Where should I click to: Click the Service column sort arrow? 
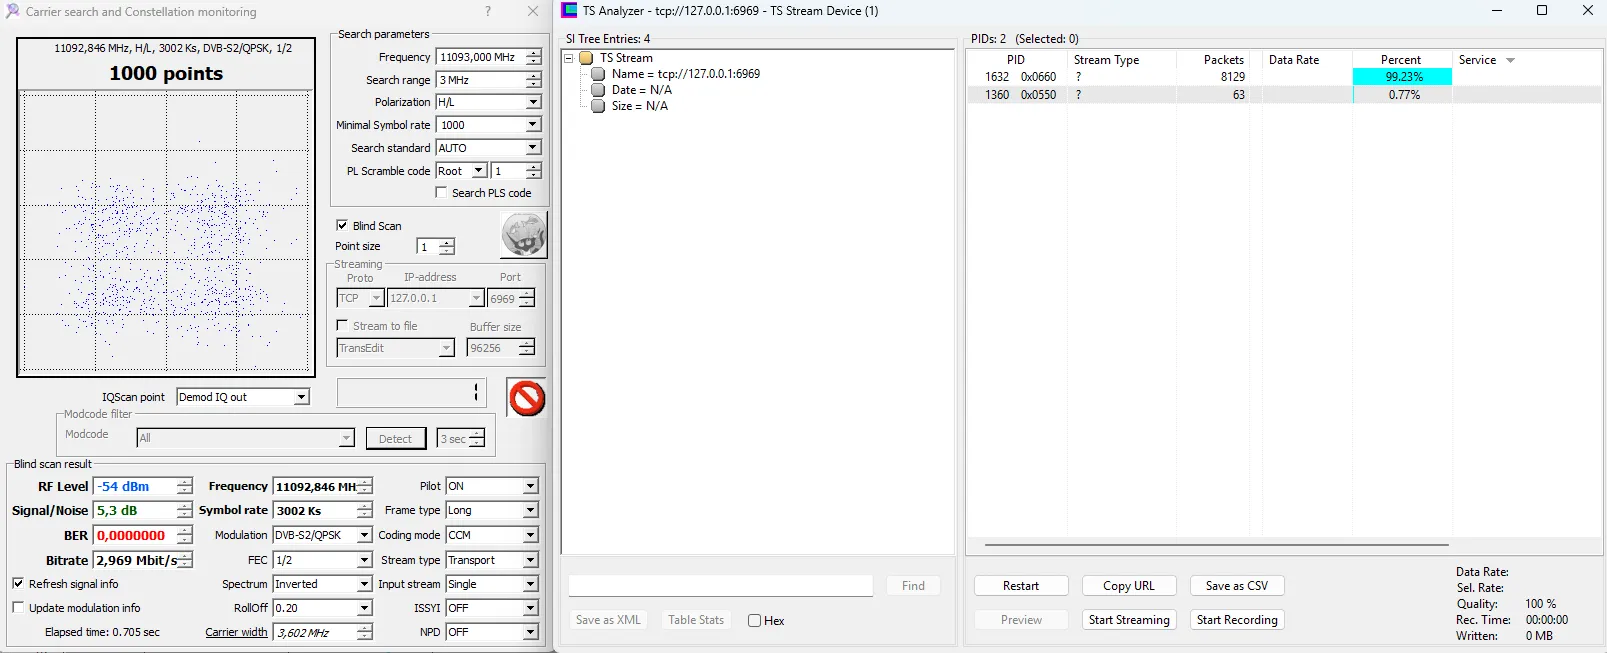coord(1510,61)
